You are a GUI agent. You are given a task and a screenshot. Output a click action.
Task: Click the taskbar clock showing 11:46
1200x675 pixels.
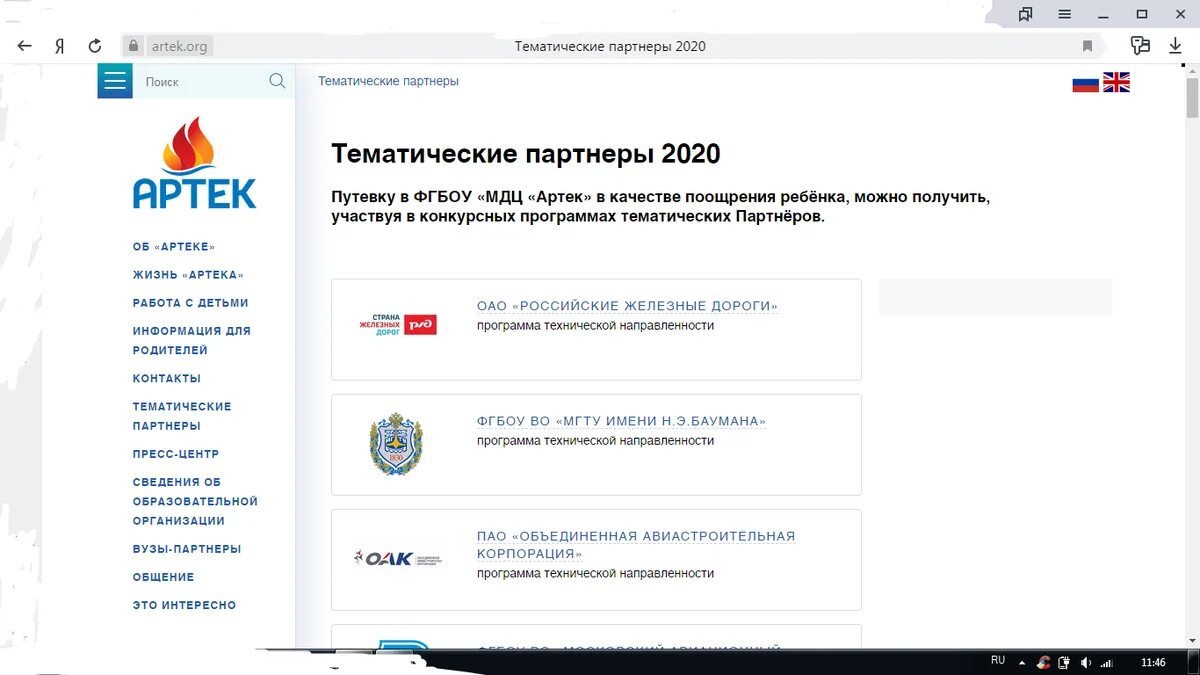pyautogui.click(x=1153, y=662)
